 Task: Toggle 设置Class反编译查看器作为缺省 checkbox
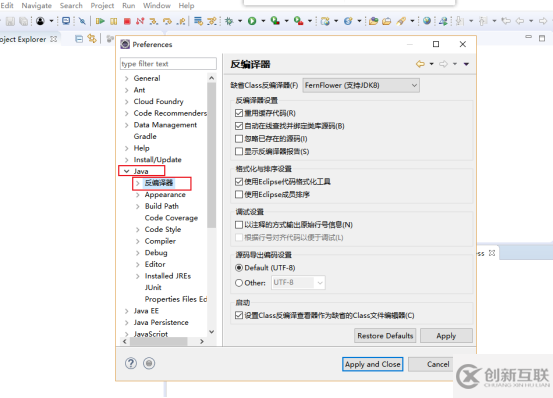point(239,315)
